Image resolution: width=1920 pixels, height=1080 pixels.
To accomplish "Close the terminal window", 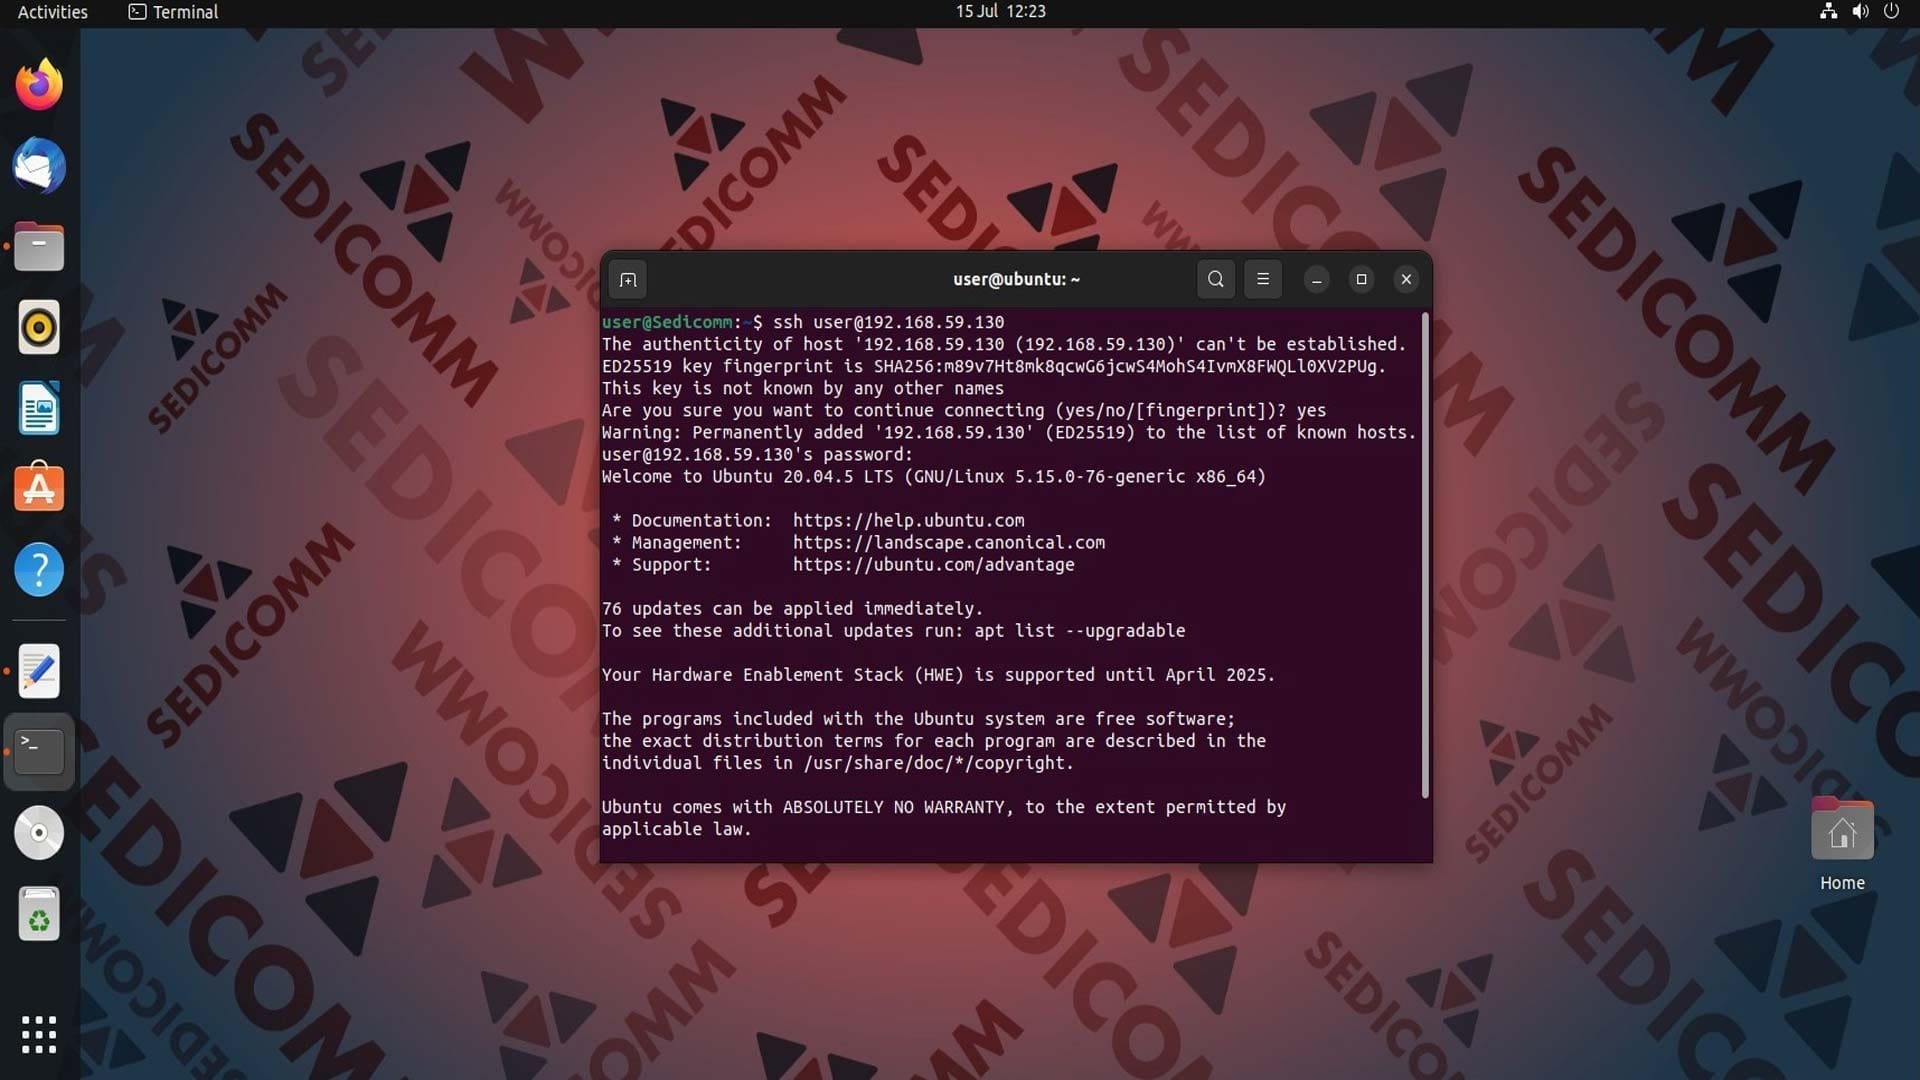I will coord(1406,280).
